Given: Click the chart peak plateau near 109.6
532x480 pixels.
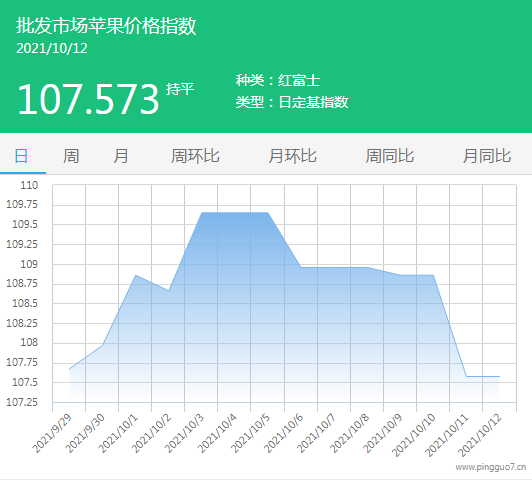Looking at the screenshot, I should coord(235,213).
